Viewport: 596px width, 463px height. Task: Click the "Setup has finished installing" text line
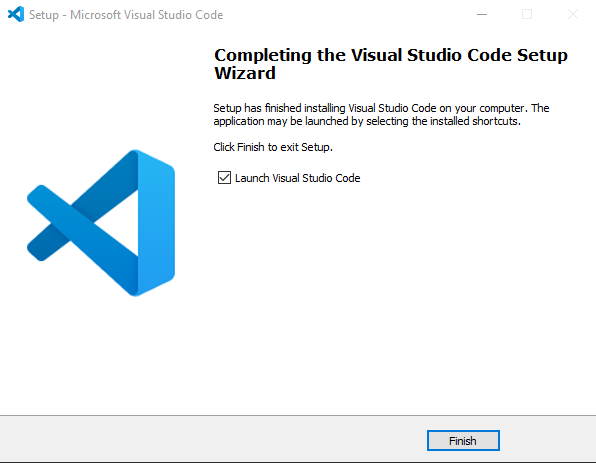click(381, 108)
